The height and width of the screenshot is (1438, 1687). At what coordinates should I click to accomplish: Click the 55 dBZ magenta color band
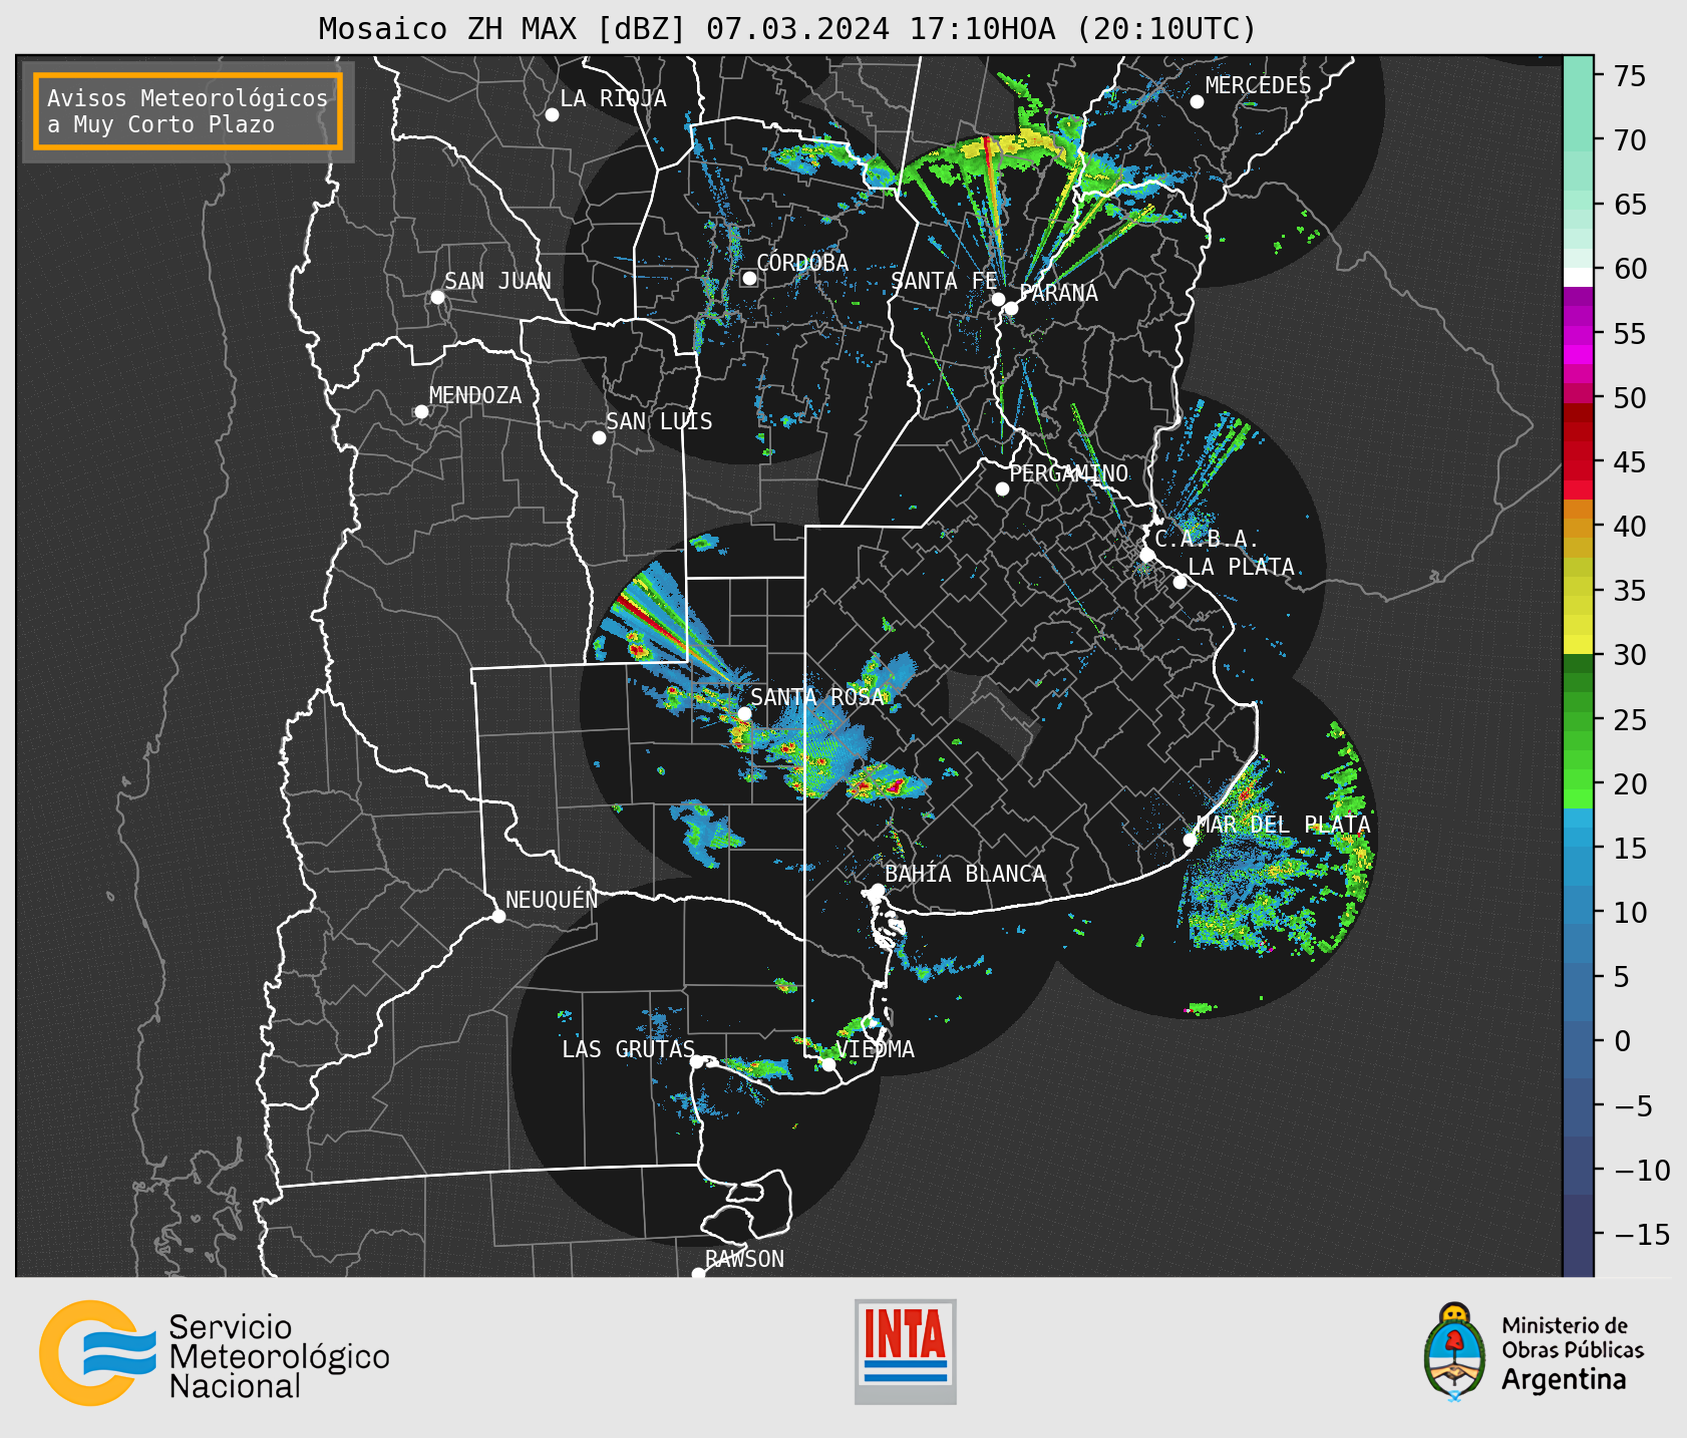point(1578,333)
